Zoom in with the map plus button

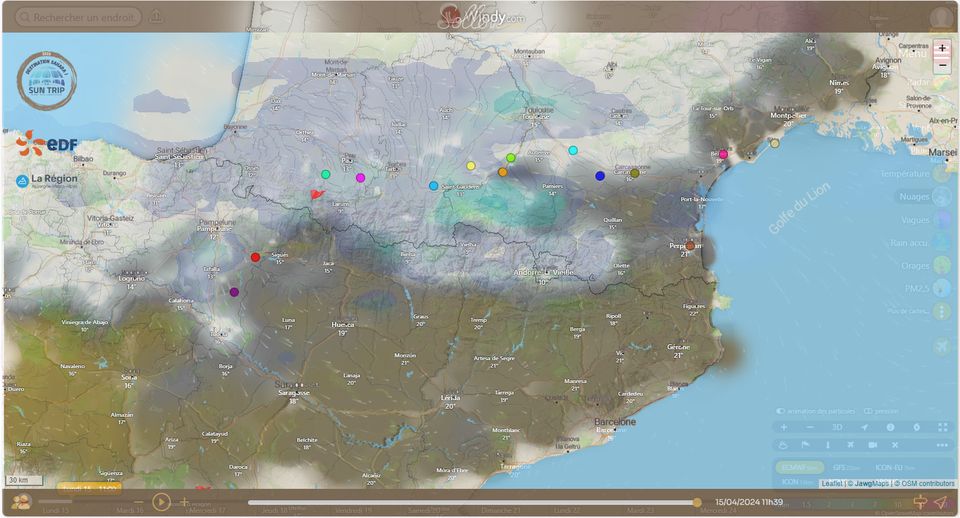pos(942,48)
